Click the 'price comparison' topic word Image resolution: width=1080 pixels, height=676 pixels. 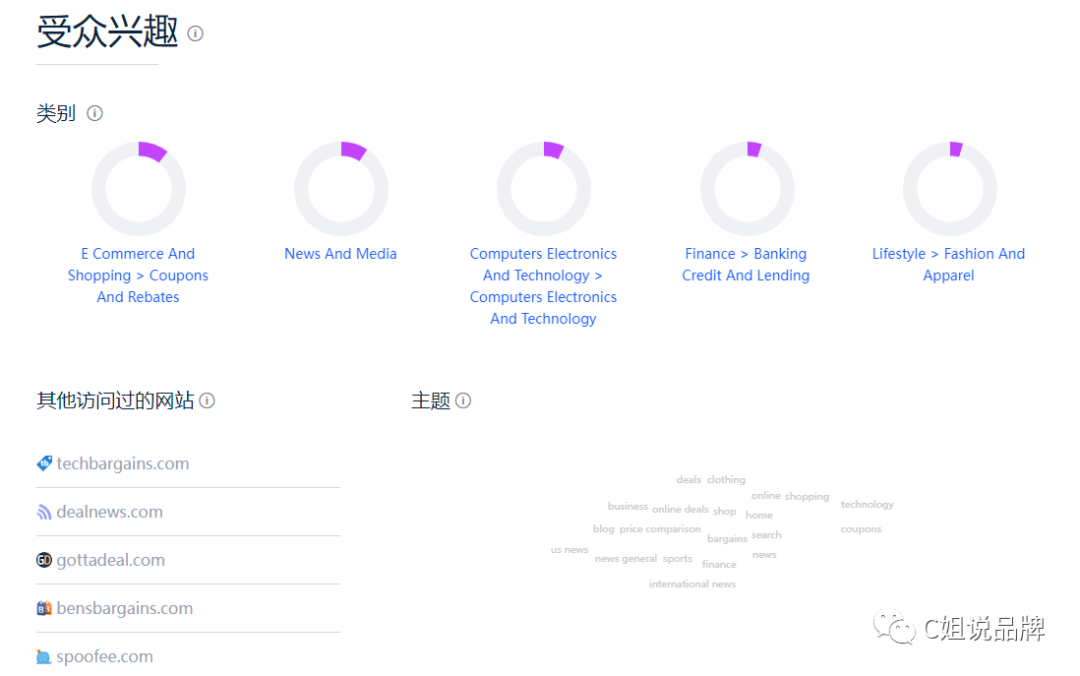click(660, 529)
